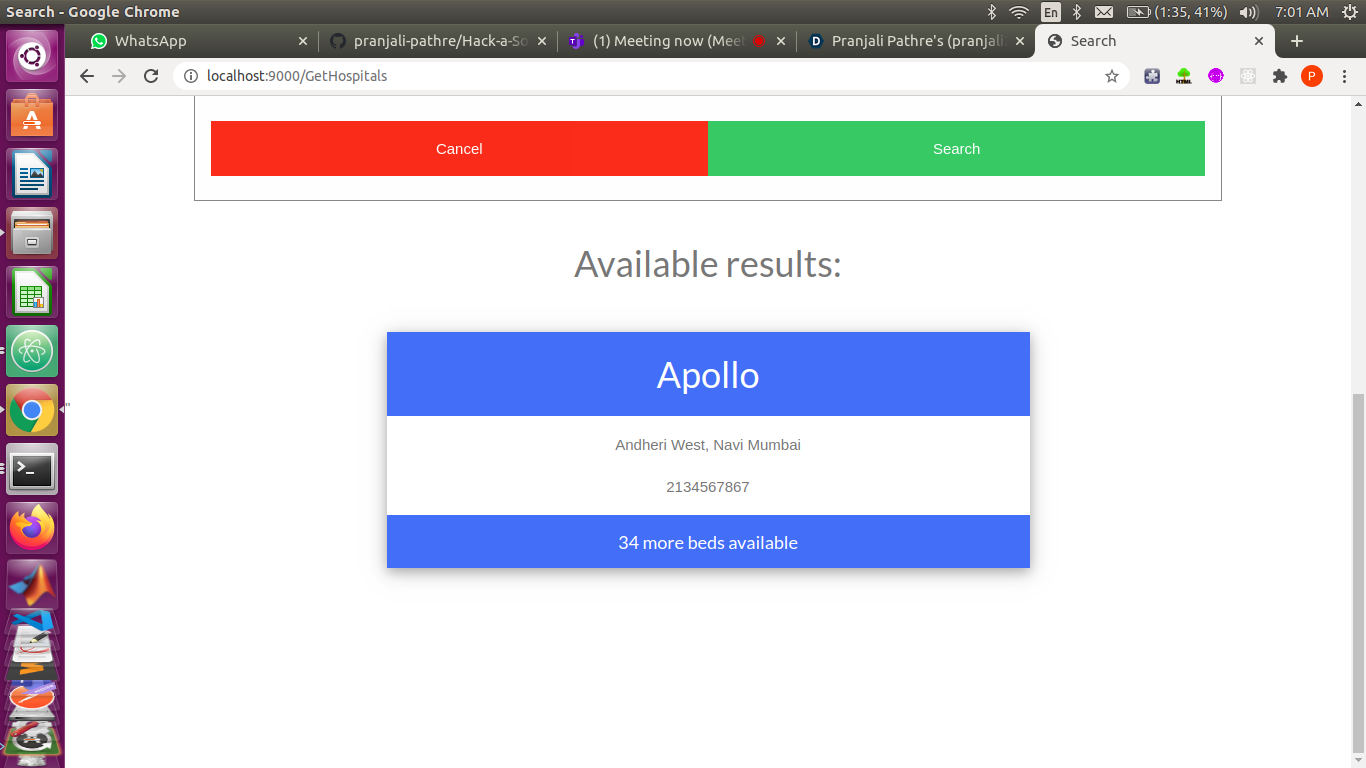Click the address bar showing localhost:9000/GetHospitals
The width and height of the screenshot is (1366, 768).
[650, 76]
